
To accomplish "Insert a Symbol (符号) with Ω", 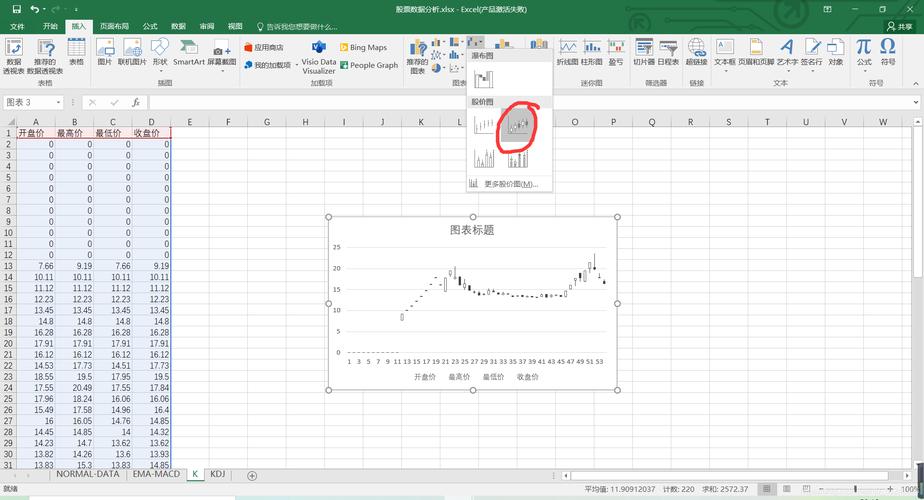I will click(x=888, y=52).
